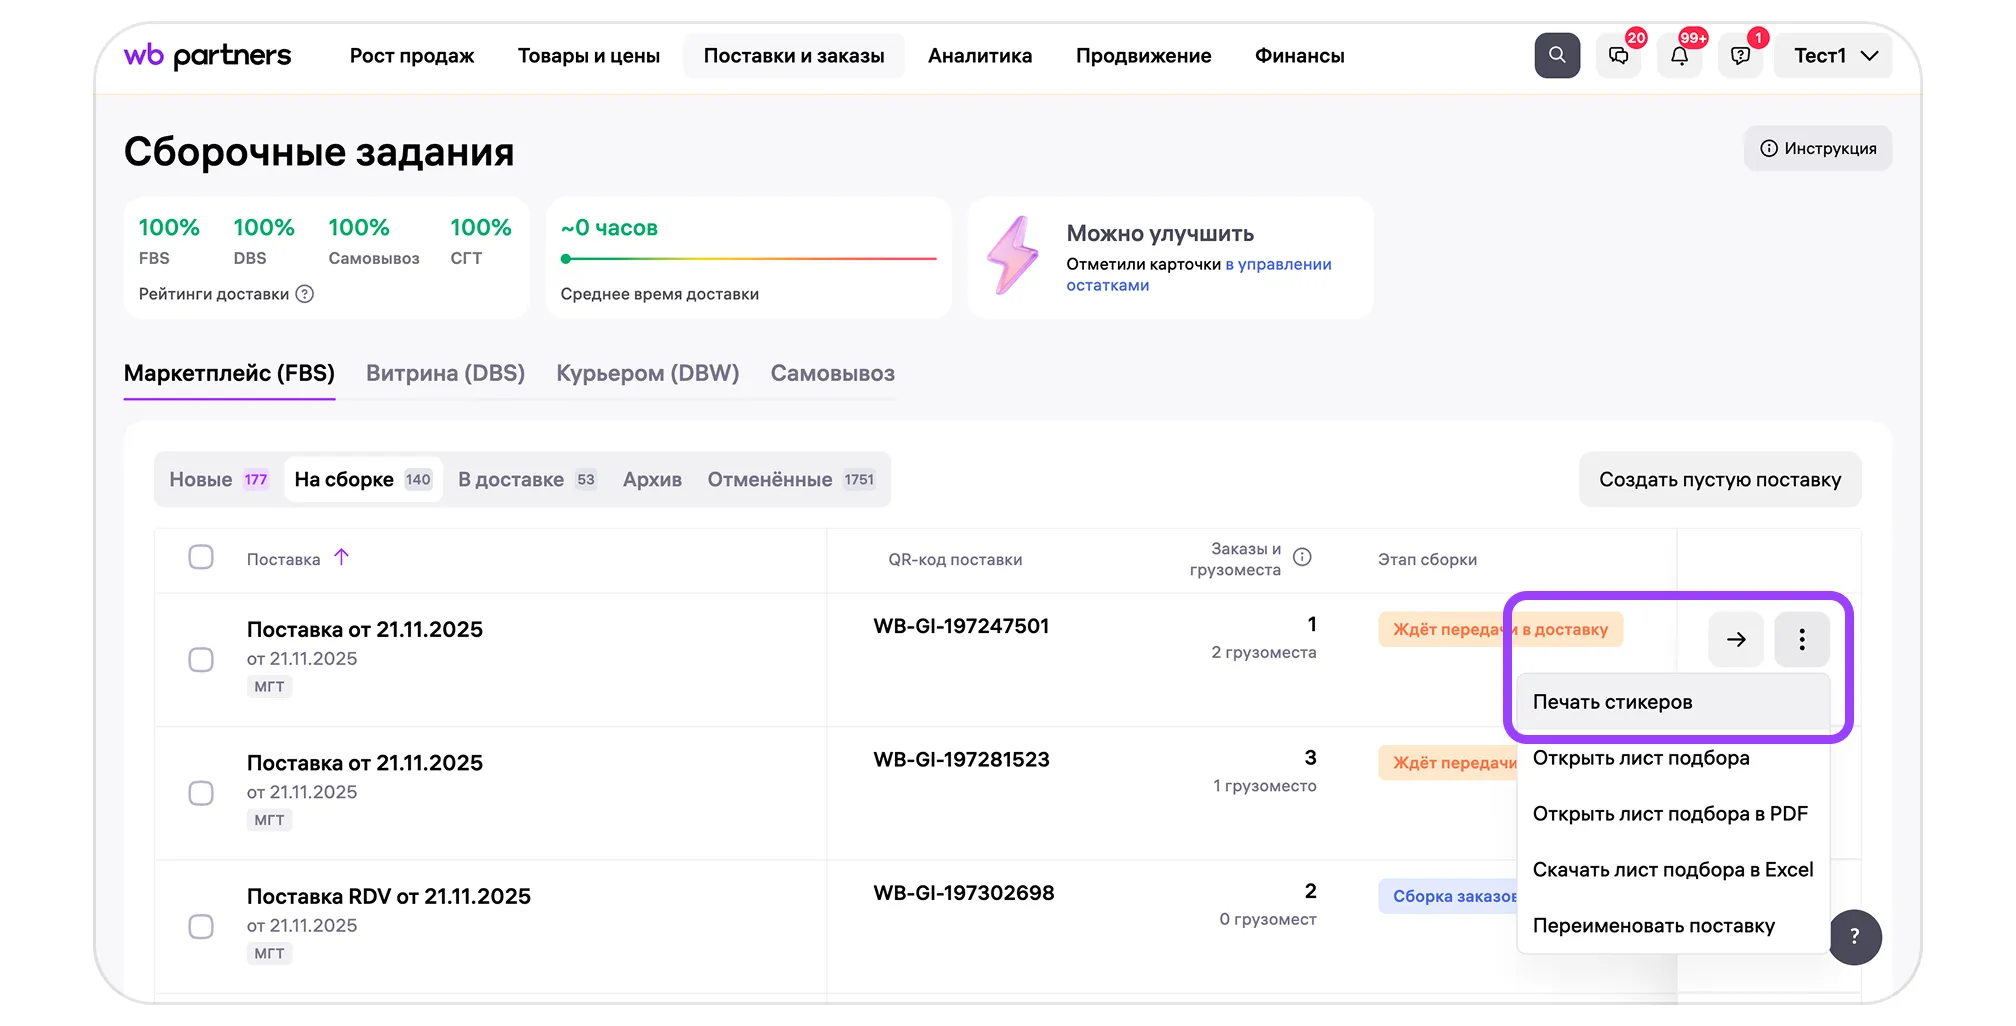2016x1026 pixels.
Task: Toggle select-all checkbox in table header
Action: coord(201,557)
